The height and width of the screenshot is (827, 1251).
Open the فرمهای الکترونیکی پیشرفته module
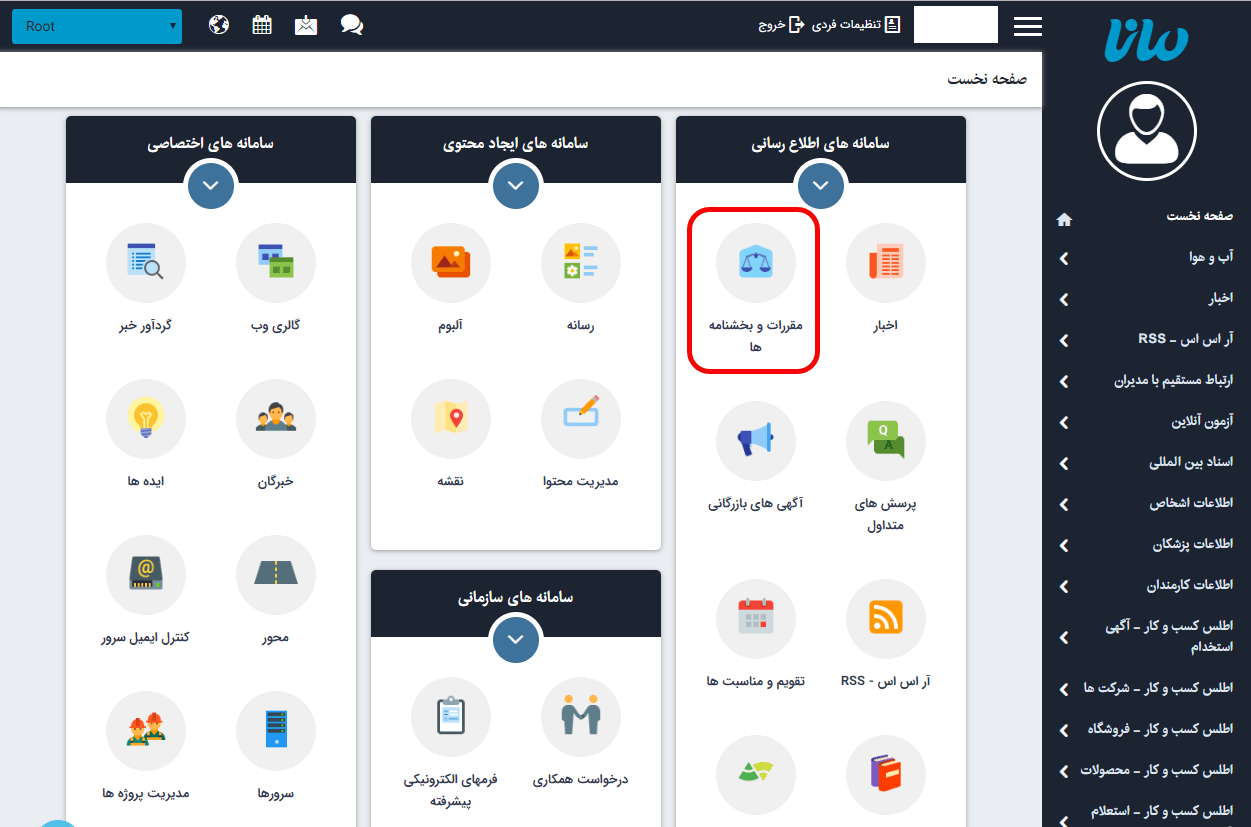[451, 717]
